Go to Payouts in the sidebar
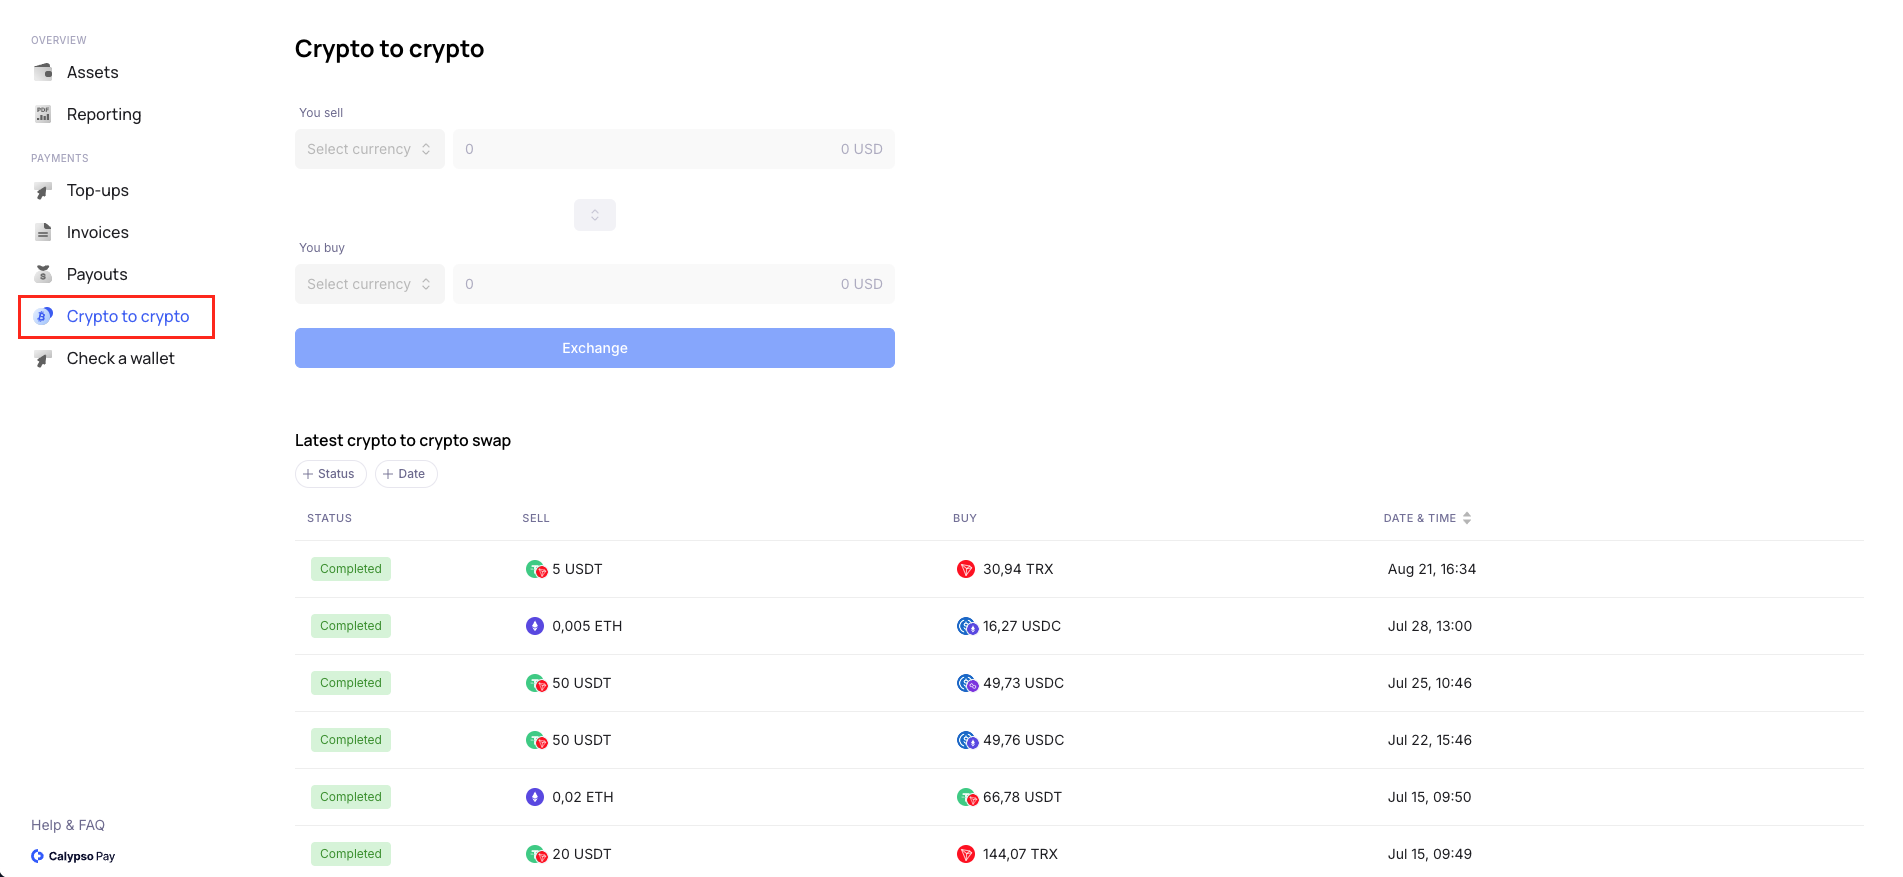This screenshot has height=877, width=1903. [x=97, y=274]
